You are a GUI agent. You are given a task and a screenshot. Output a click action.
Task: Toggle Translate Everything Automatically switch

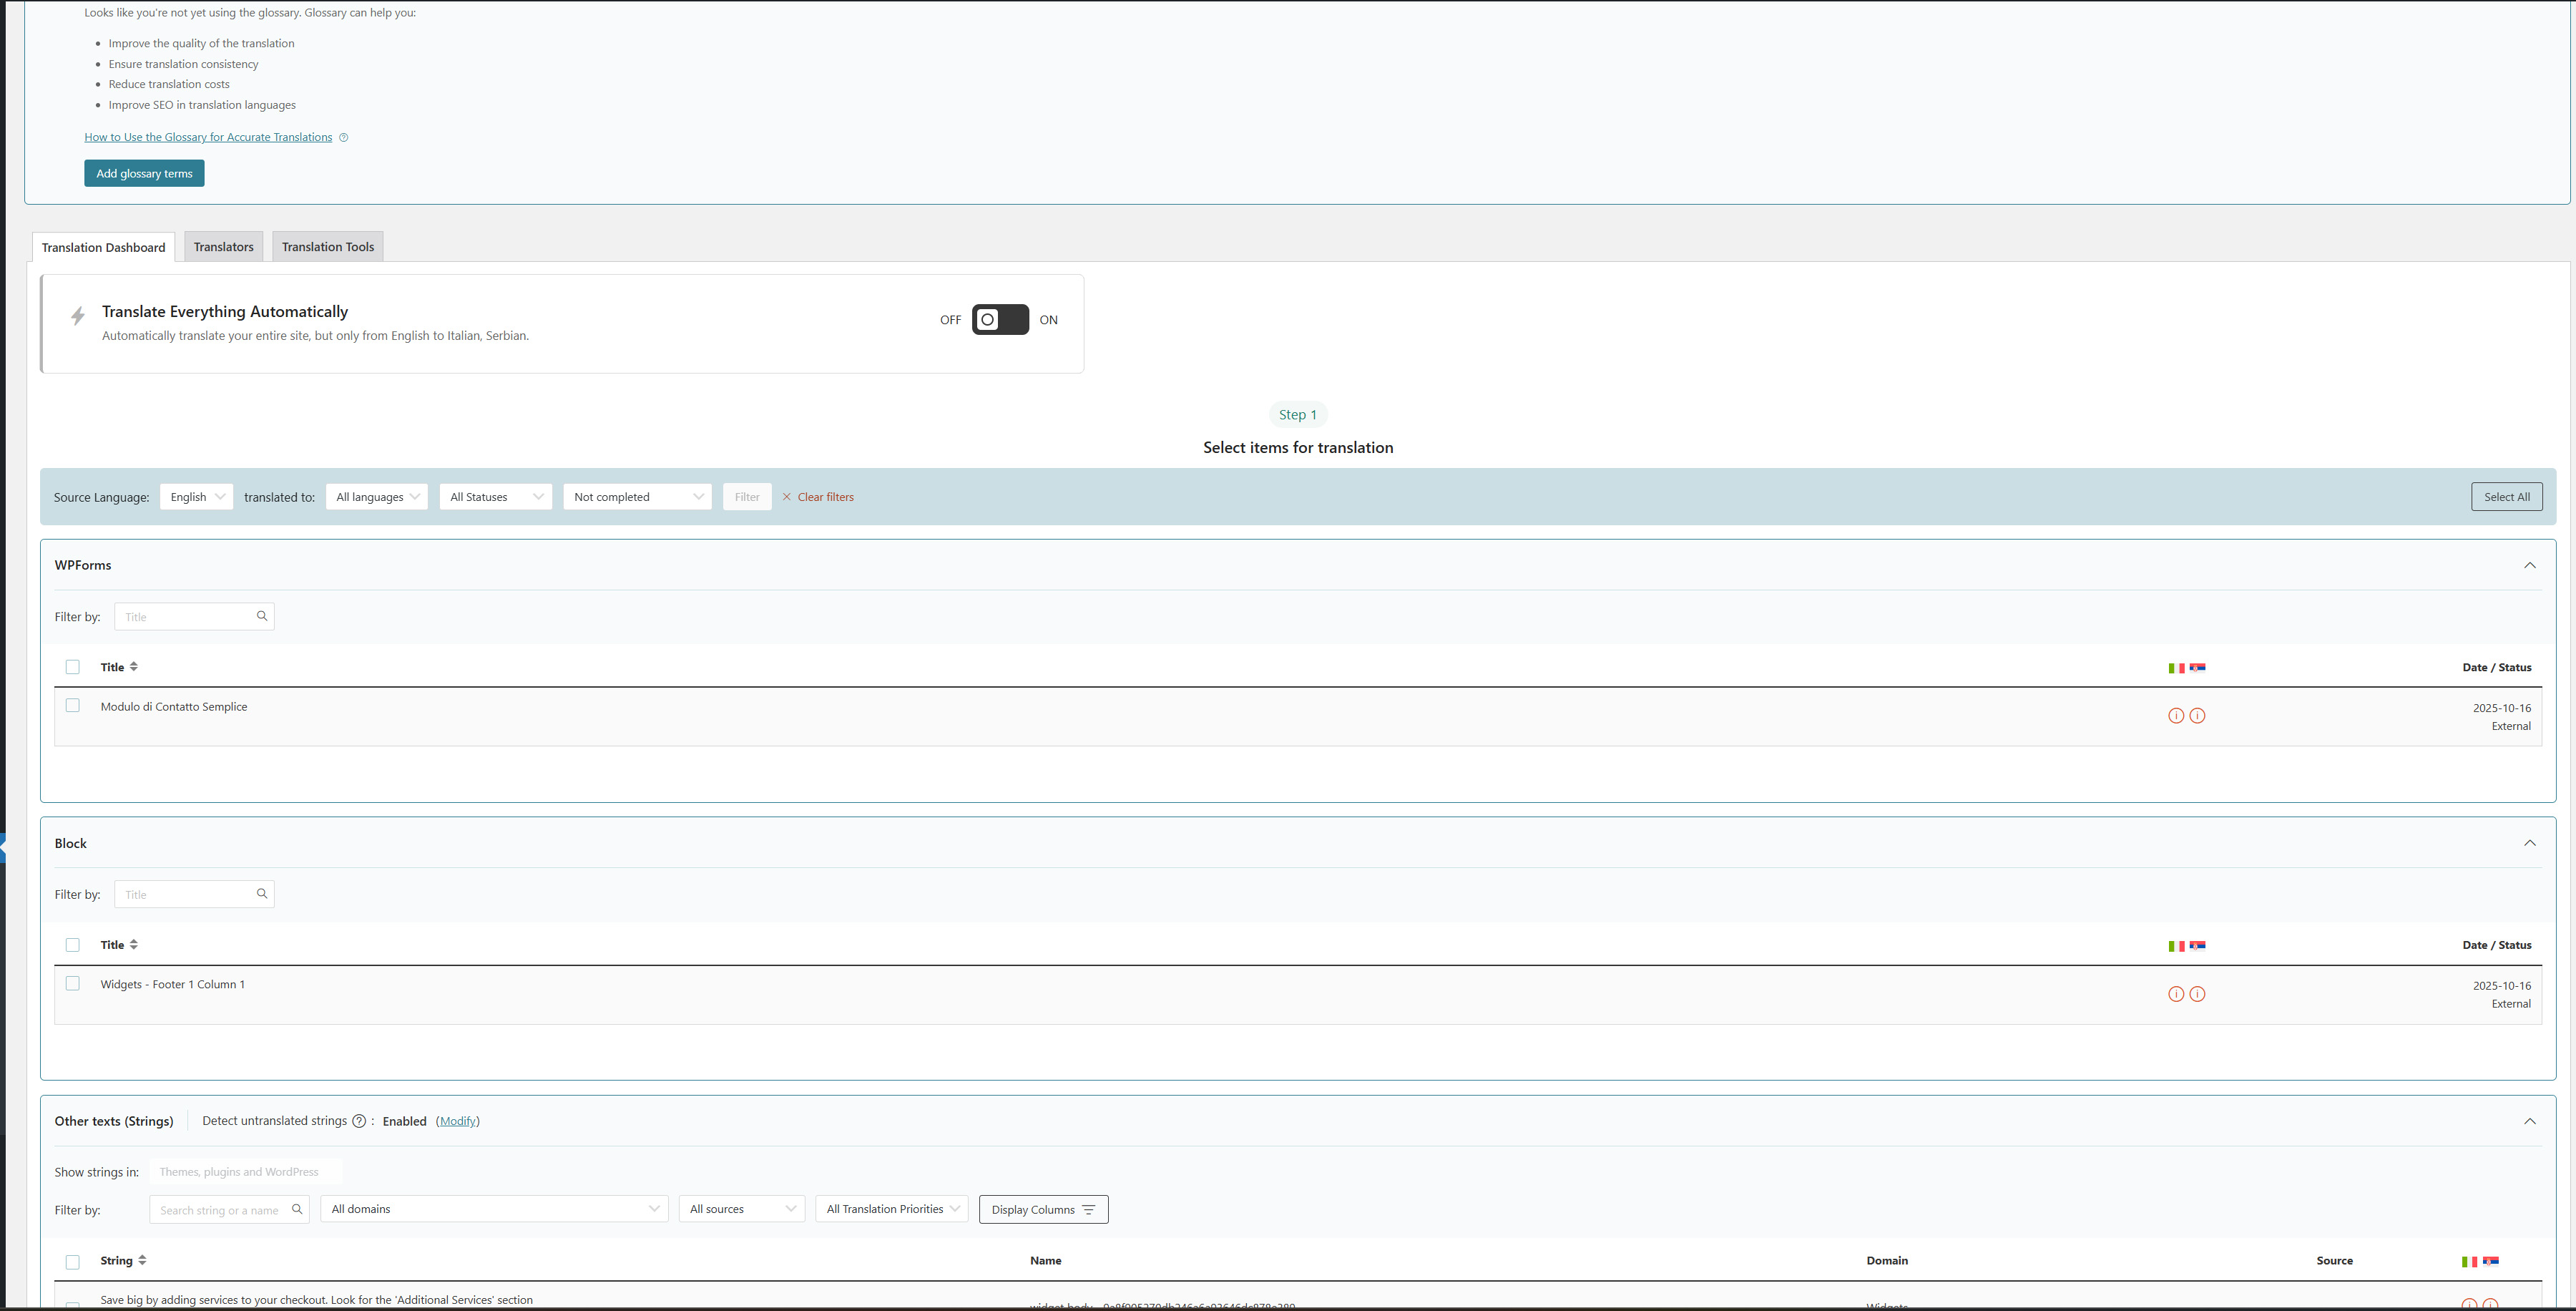1000,320
